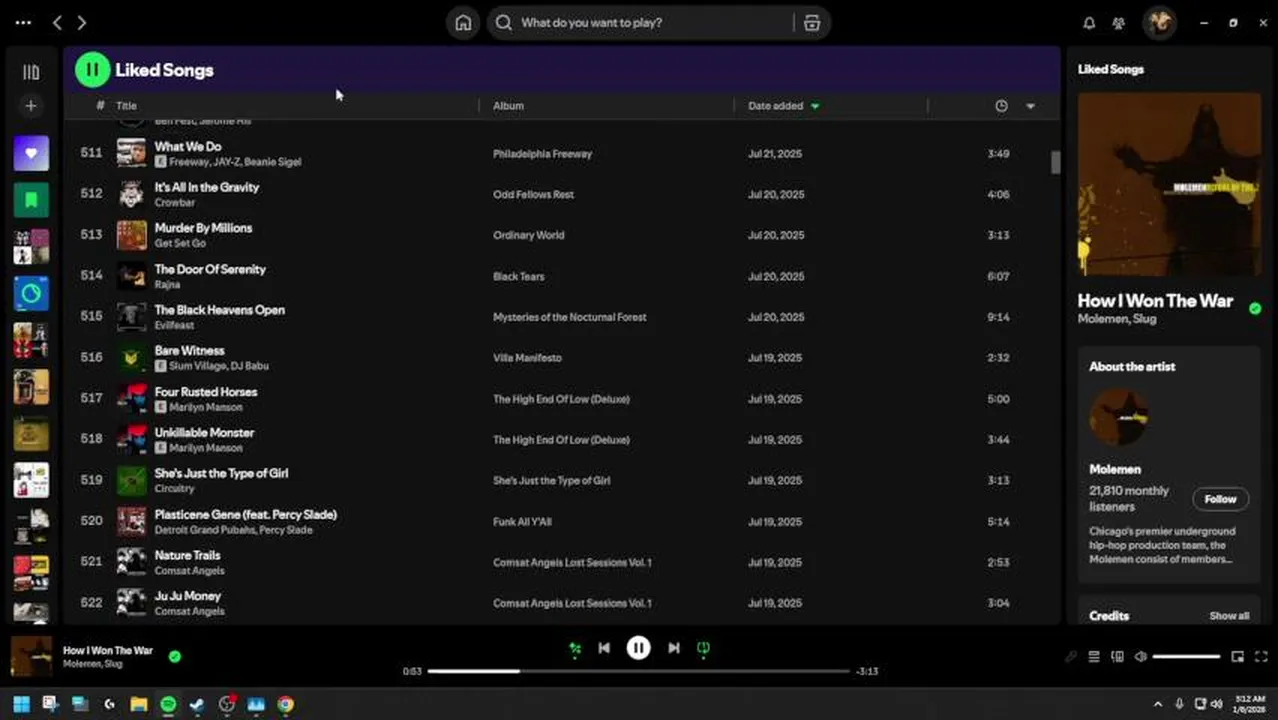The image size is (1278, 720).
Task: Click the # column header
Action: point(100,106)
